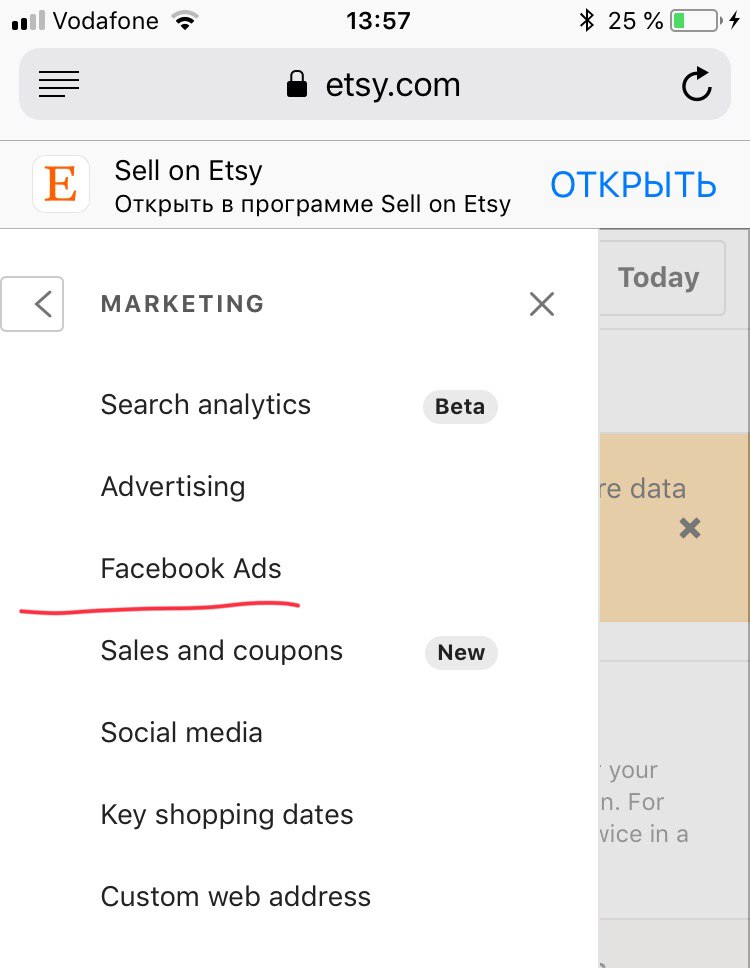
Task: Select Facebook Ads
Action: coord(191,569)
